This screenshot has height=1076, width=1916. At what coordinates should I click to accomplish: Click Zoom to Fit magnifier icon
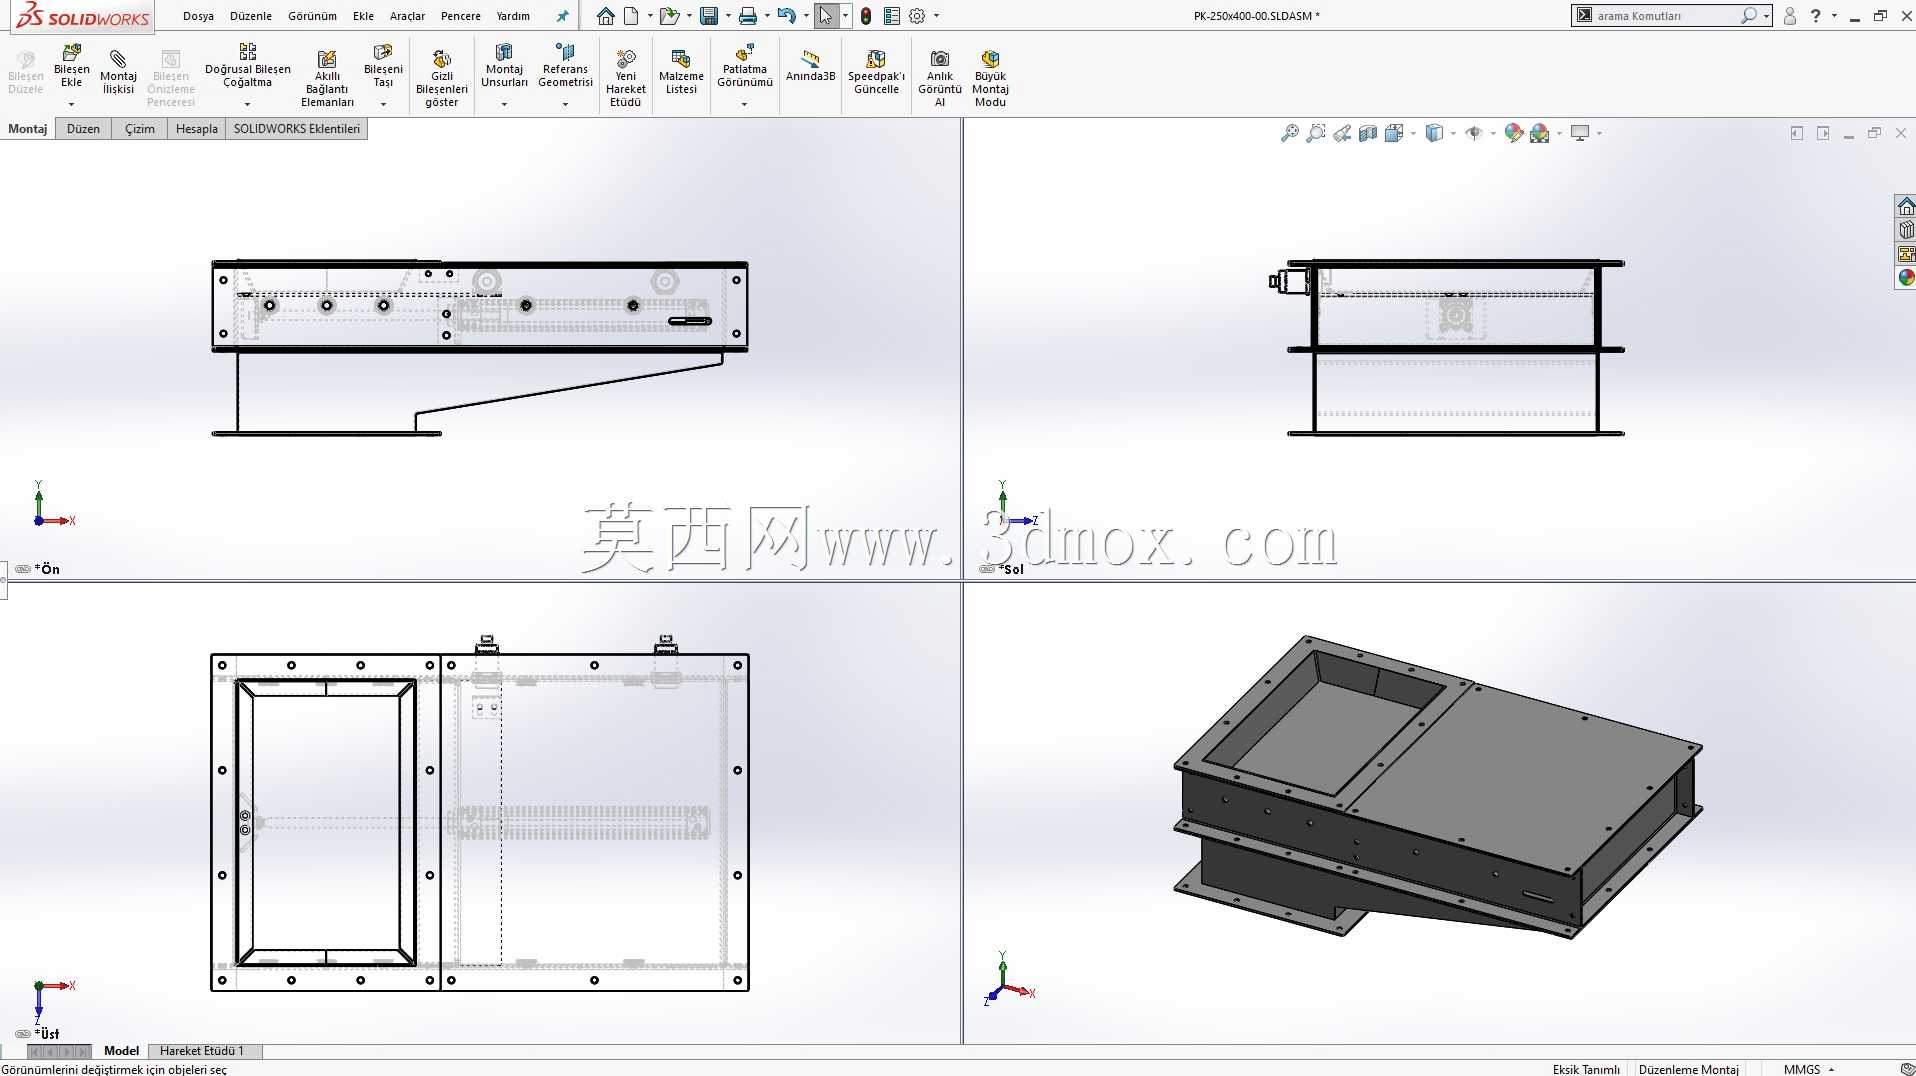coord(1290,133)
